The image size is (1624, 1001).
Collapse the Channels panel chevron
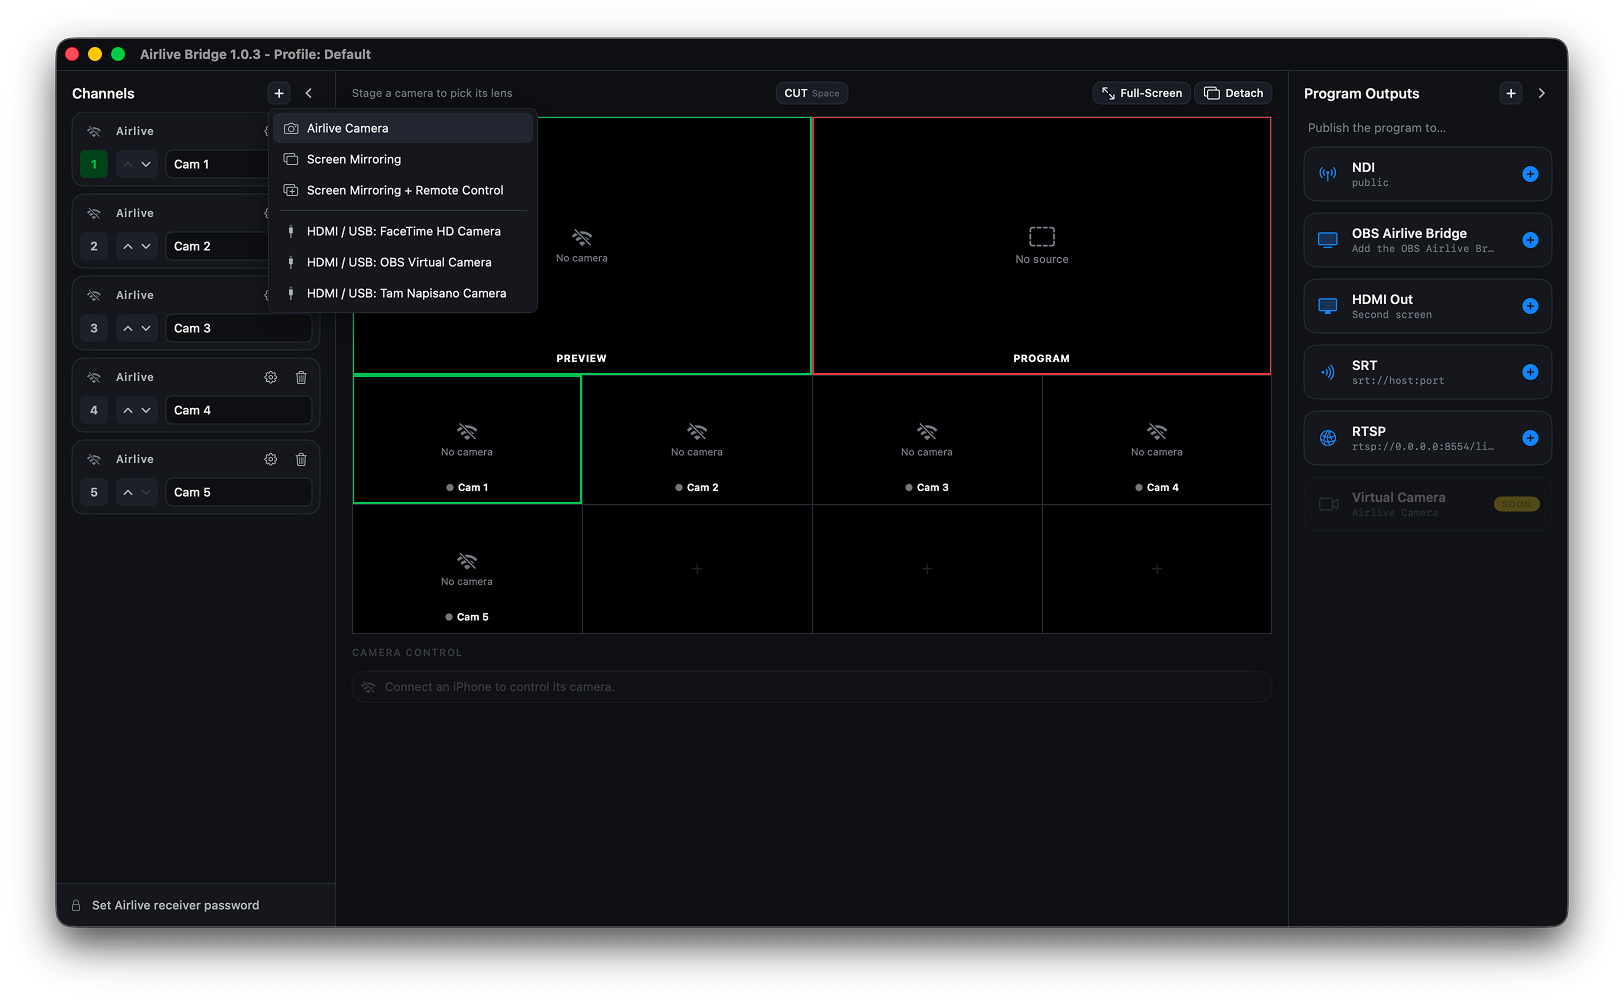(309, 93)
